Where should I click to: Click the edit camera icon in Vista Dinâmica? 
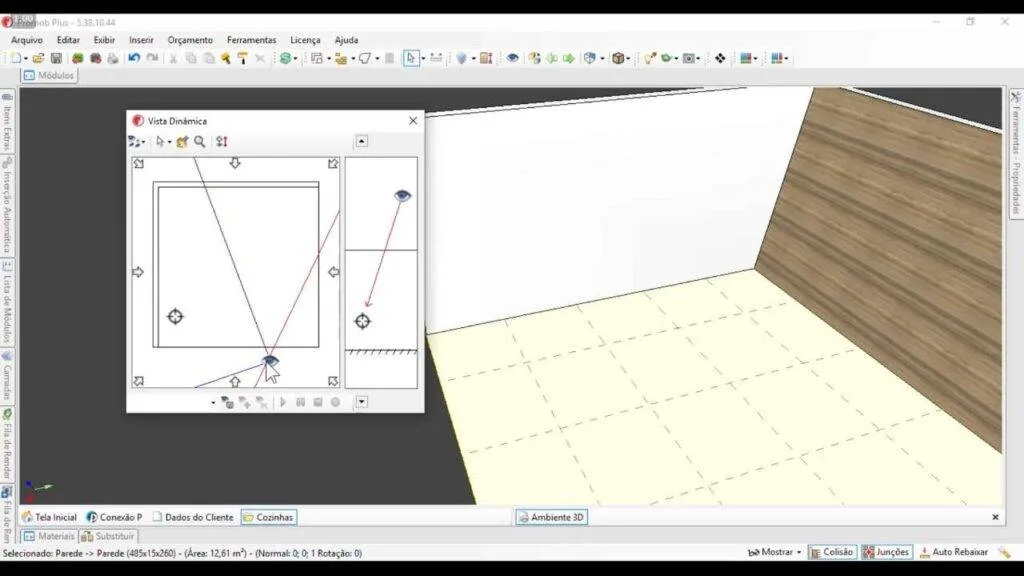click(182, 141)
